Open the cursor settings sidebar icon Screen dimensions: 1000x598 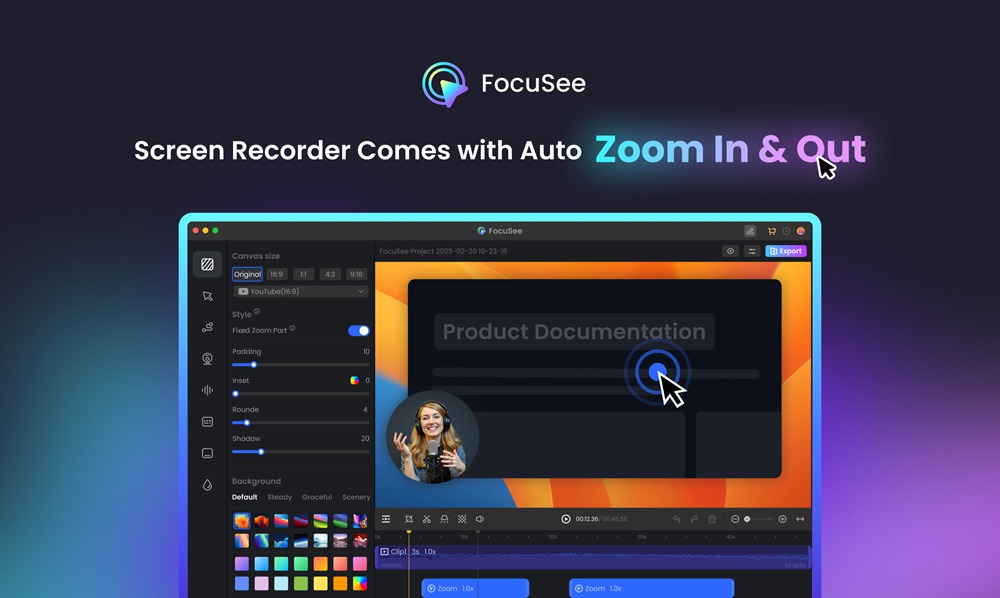tap(207, 296)
